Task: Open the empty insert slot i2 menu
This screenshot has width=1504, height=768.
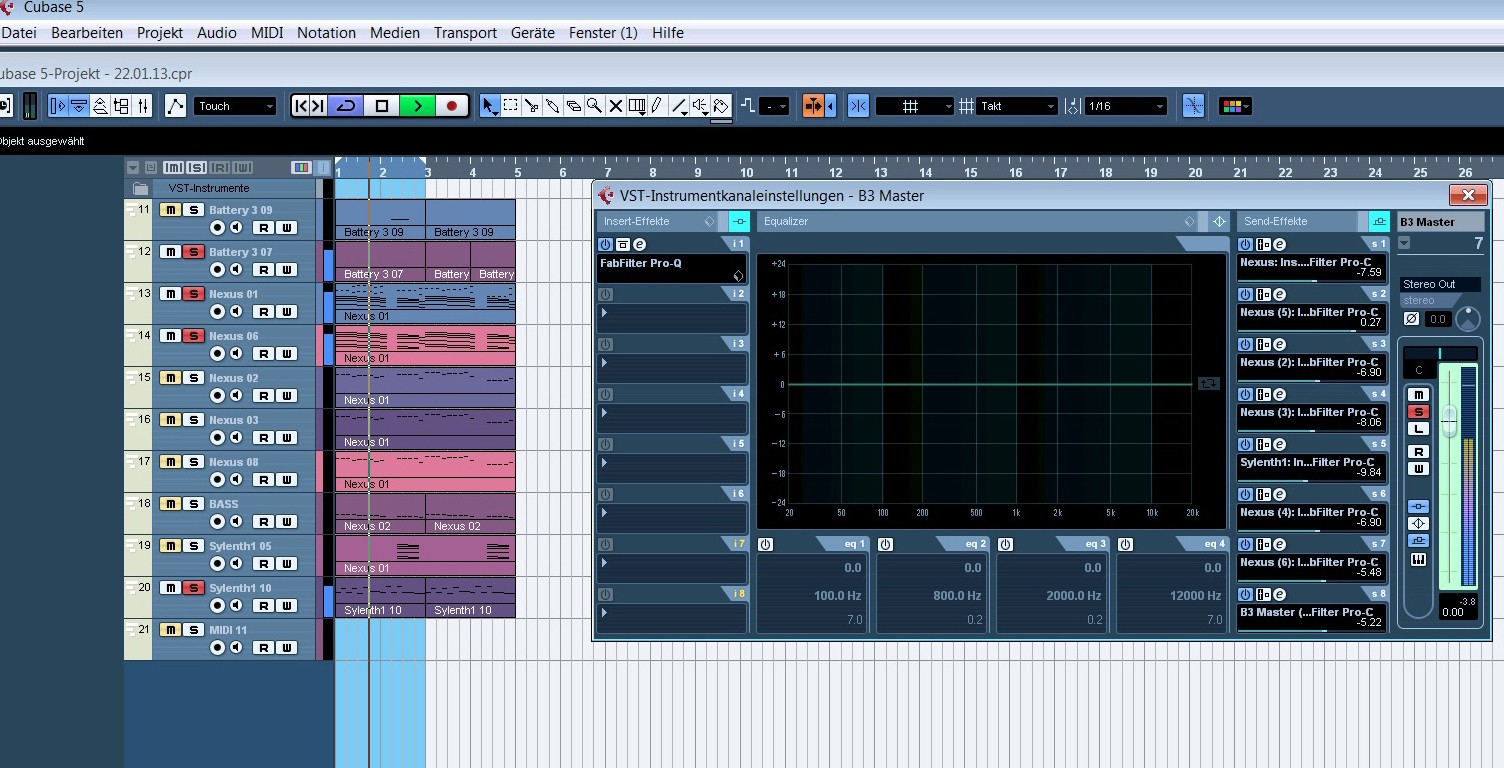Action: pyautogui.click(x=672, y=318)
